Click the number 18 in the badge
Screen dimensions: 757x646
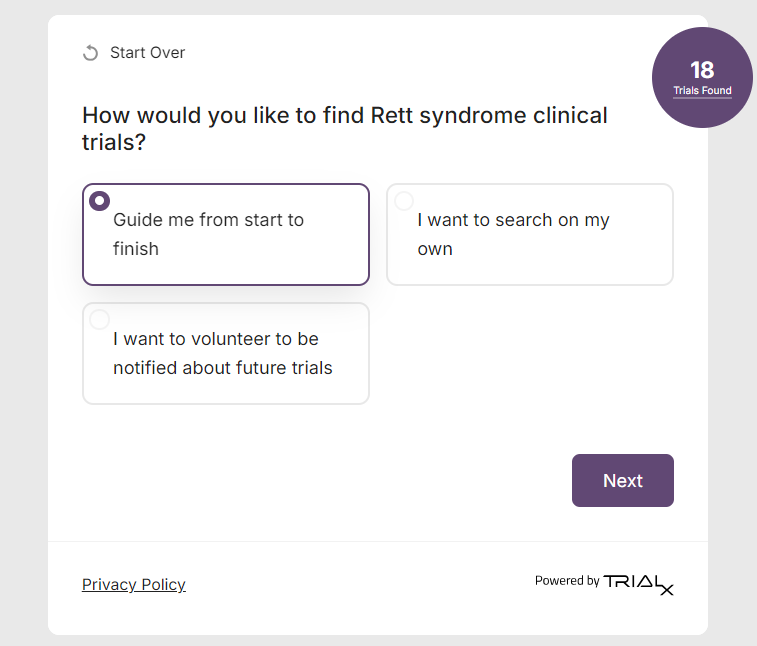click(x=702, y=69)
